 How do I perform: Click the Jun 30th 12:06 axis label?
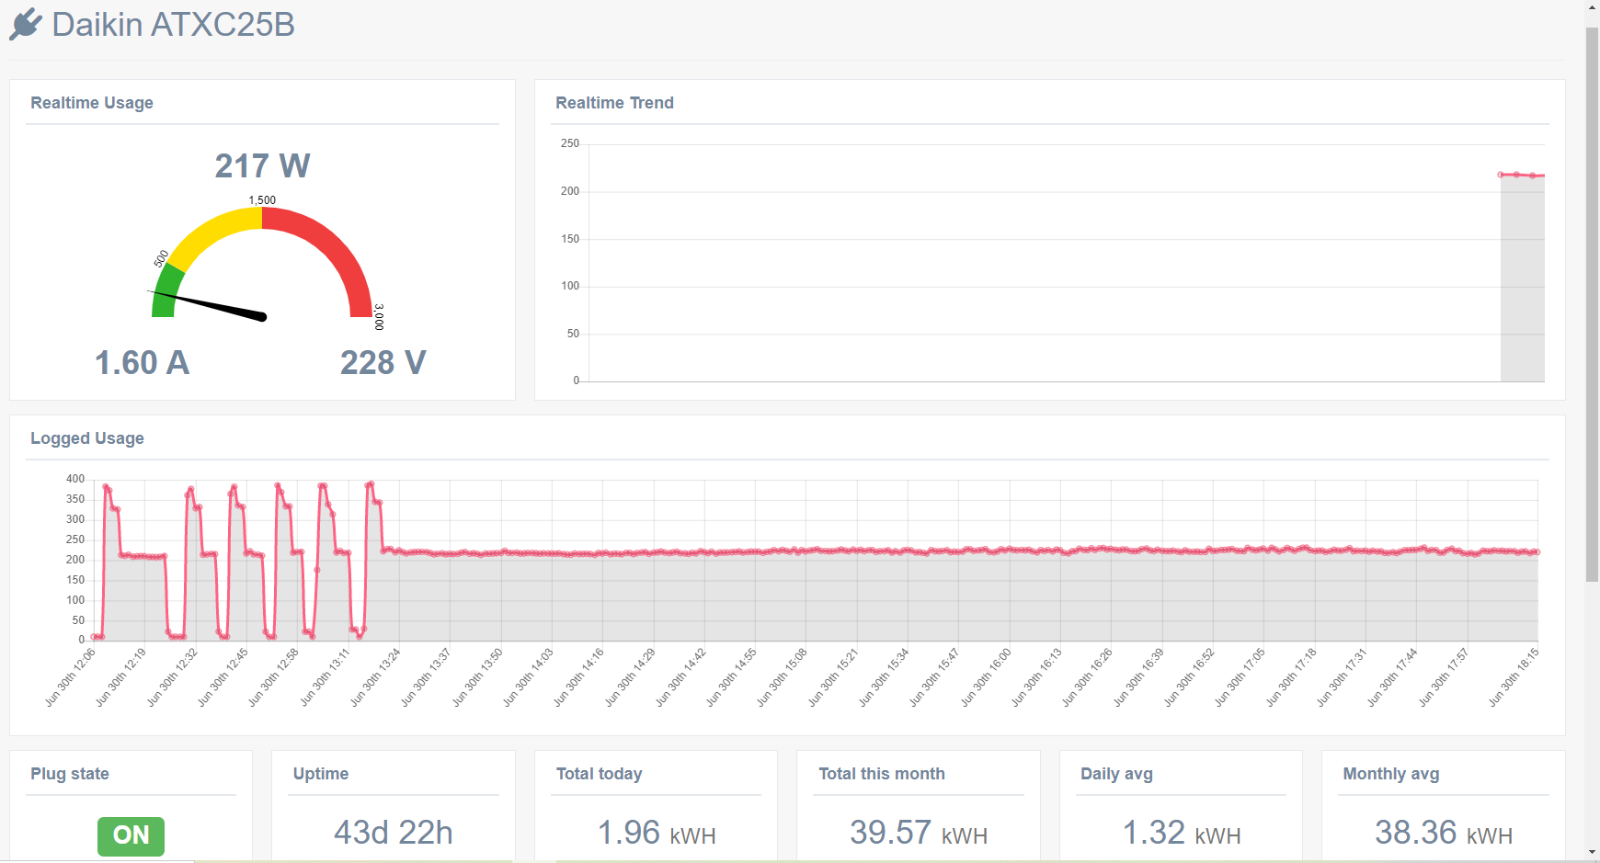[70, 677]
